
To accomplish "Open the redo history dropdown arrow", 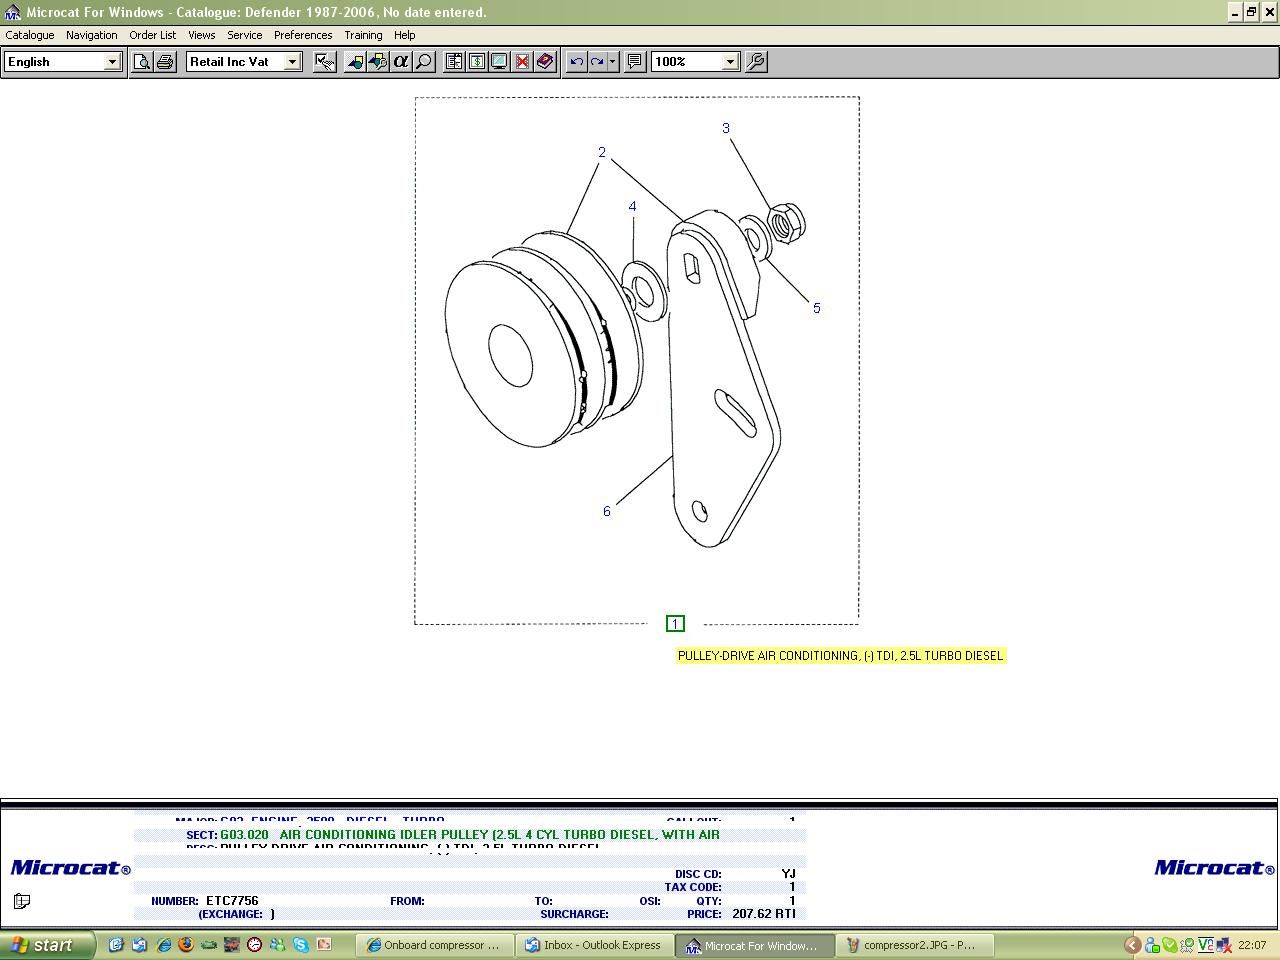I will [x=612, y=62].
